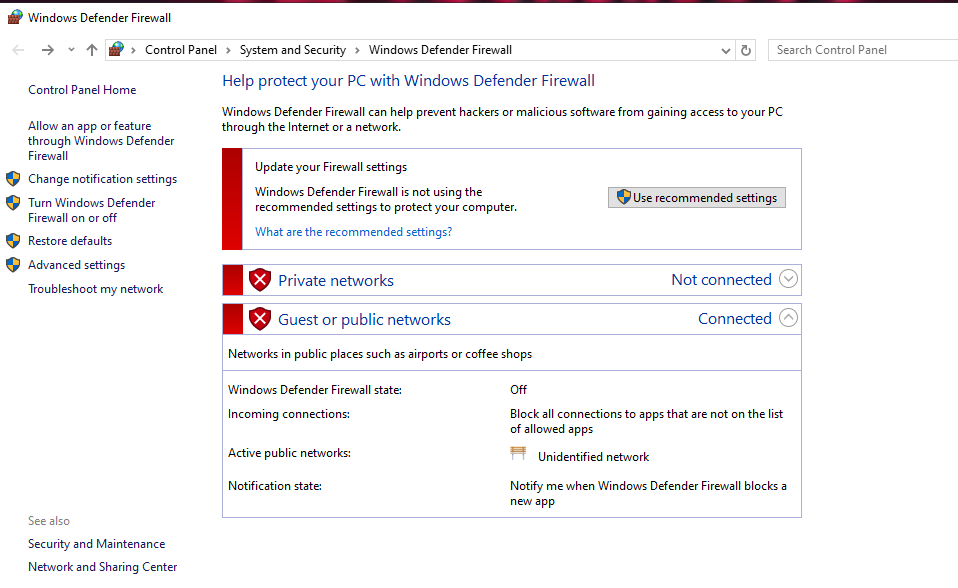Open the address bar history dropdown
The height and width of the screenshot is (588, 958).
[x=725, y=50]
